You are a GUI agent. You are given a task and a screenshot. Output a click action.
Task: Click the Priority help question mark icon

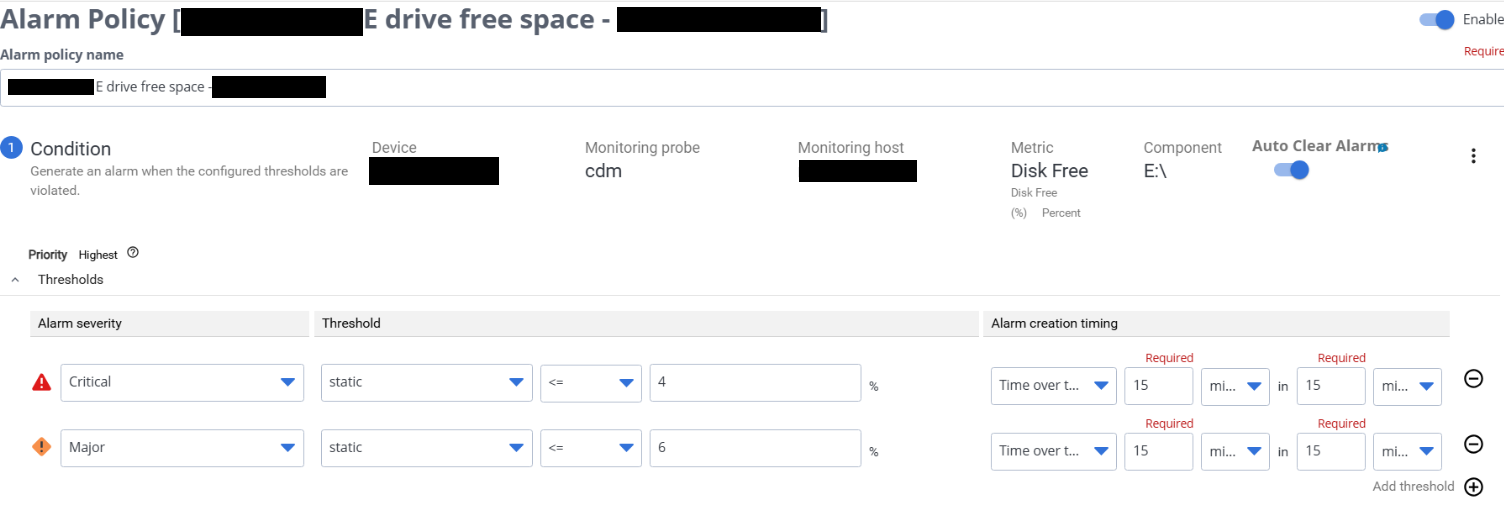click(x=133, y=253)
